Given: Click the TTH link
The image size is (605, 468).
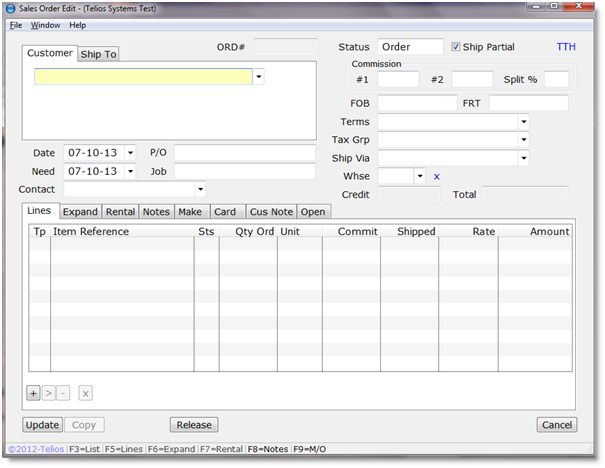Looking at the screenshot, I should (x=566, y=47).
